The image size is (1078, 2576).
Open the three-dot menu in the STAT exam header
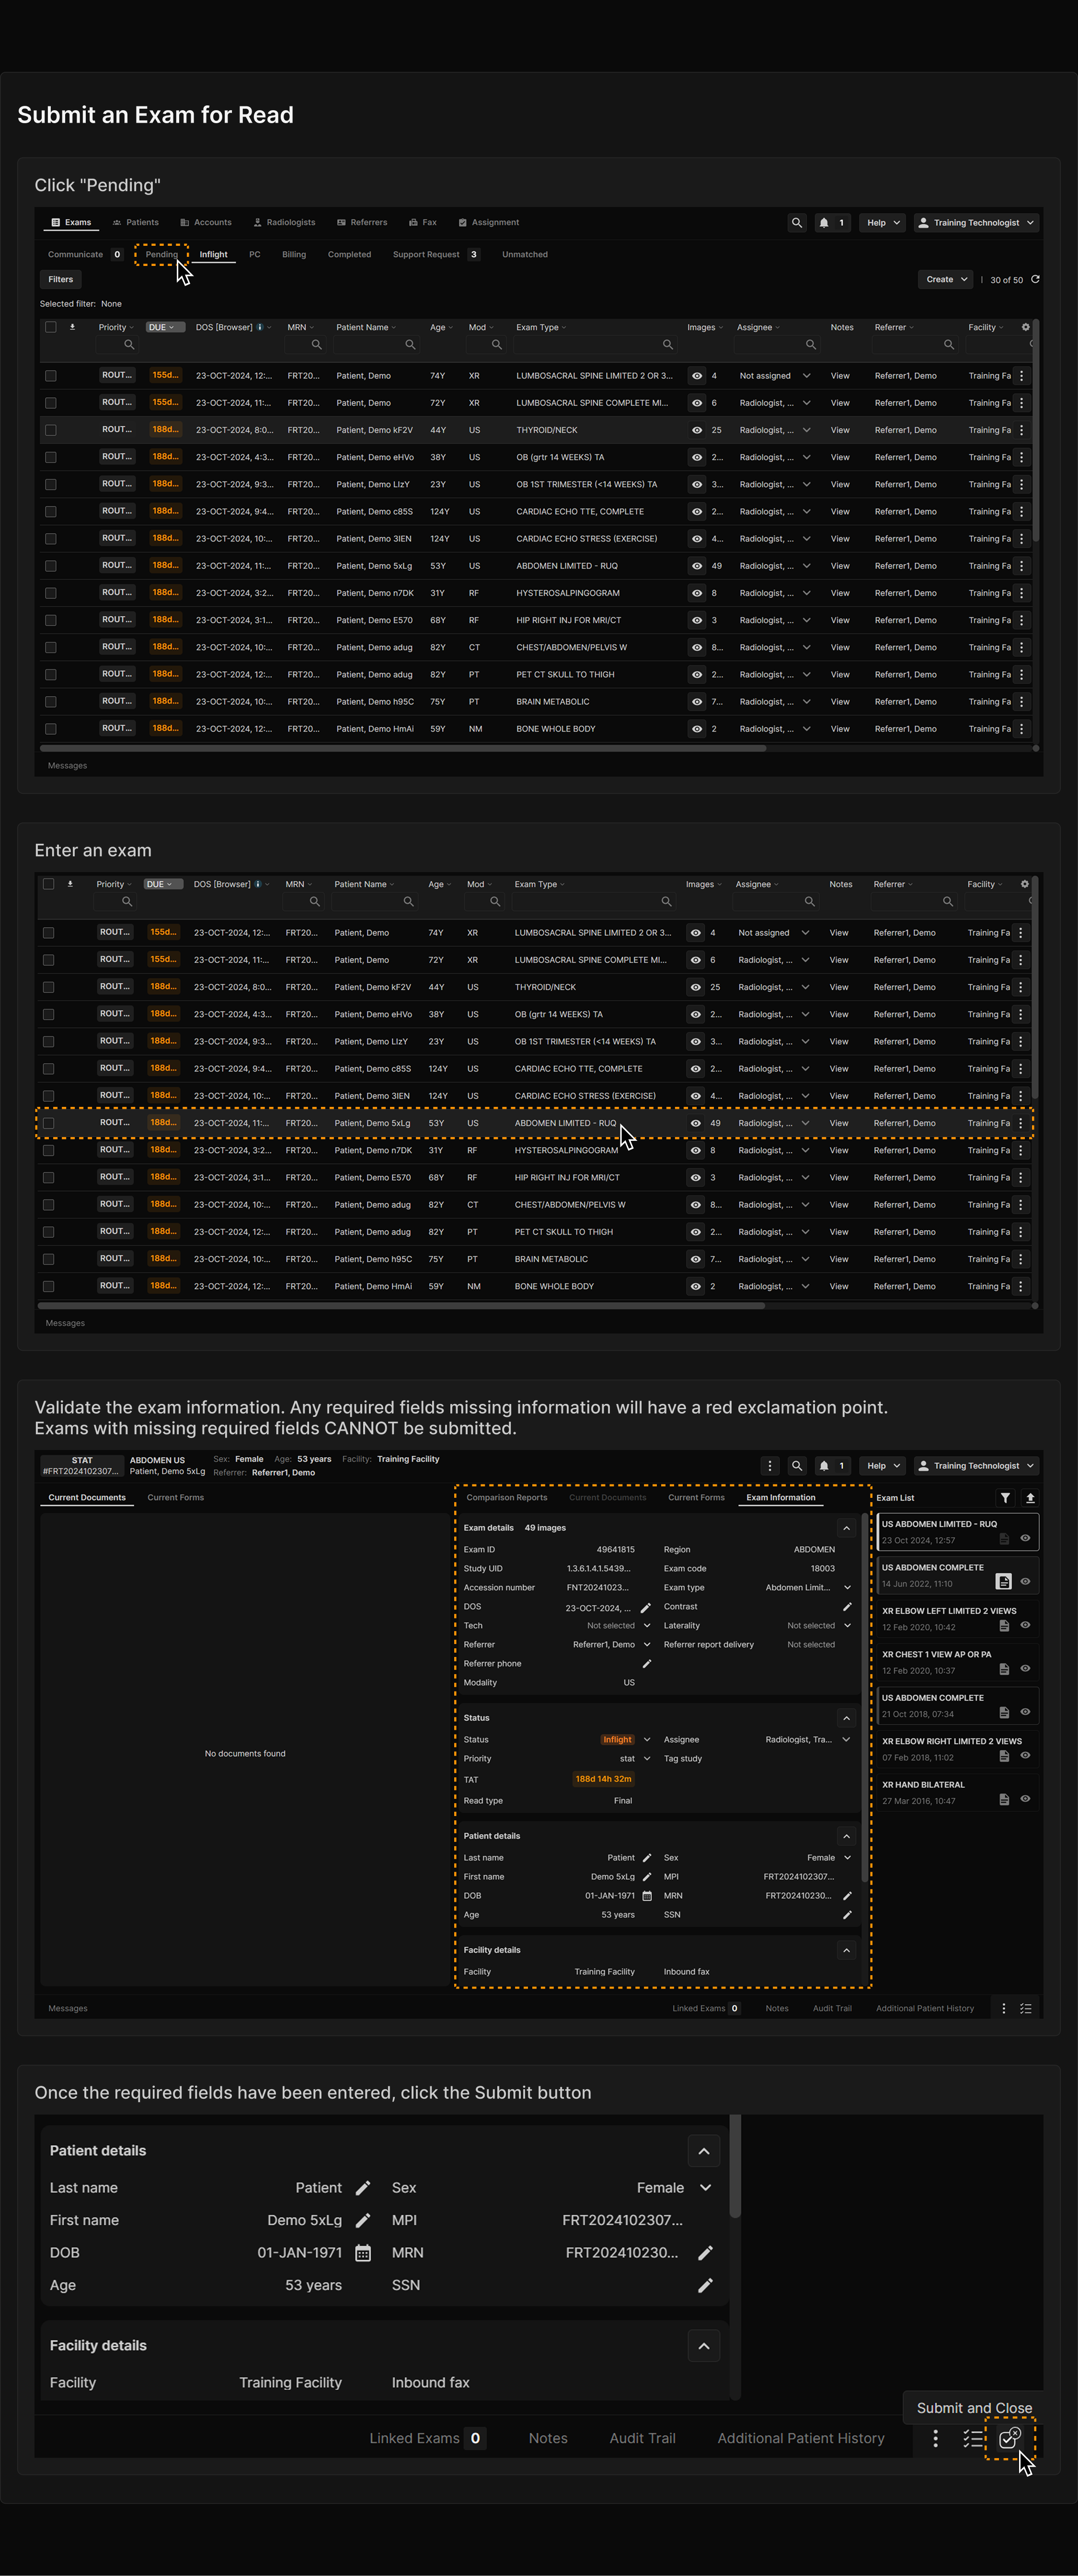(770, 1466)
